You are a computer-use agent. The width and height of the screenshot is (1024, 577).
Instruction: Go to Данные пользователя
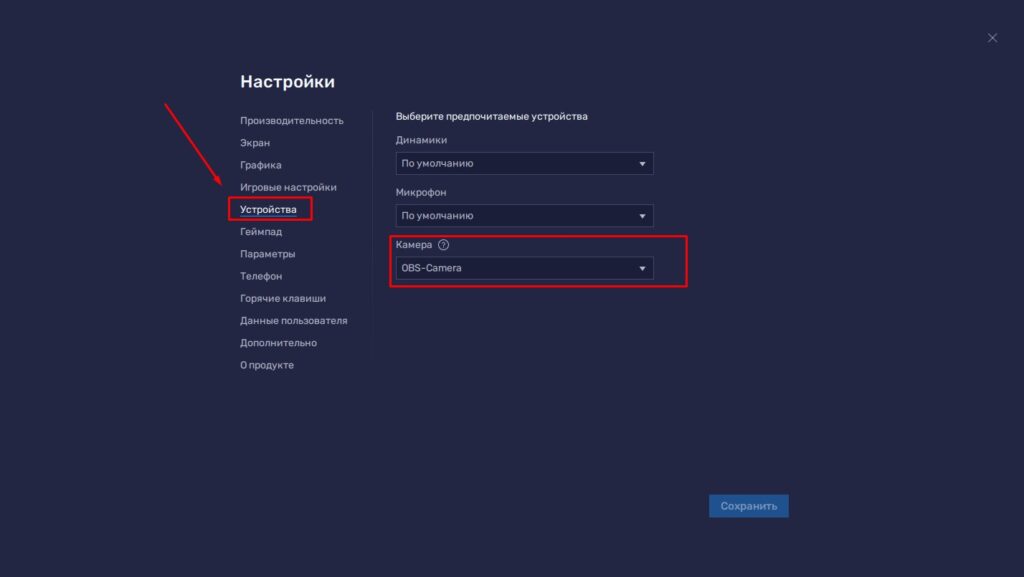pyautogui.click(x=293, y=320)
